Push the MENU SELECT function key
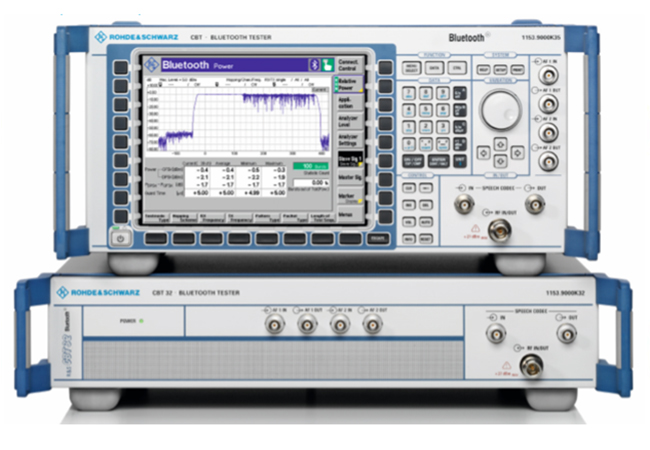 pyautogui.click(x=412, y=68)
